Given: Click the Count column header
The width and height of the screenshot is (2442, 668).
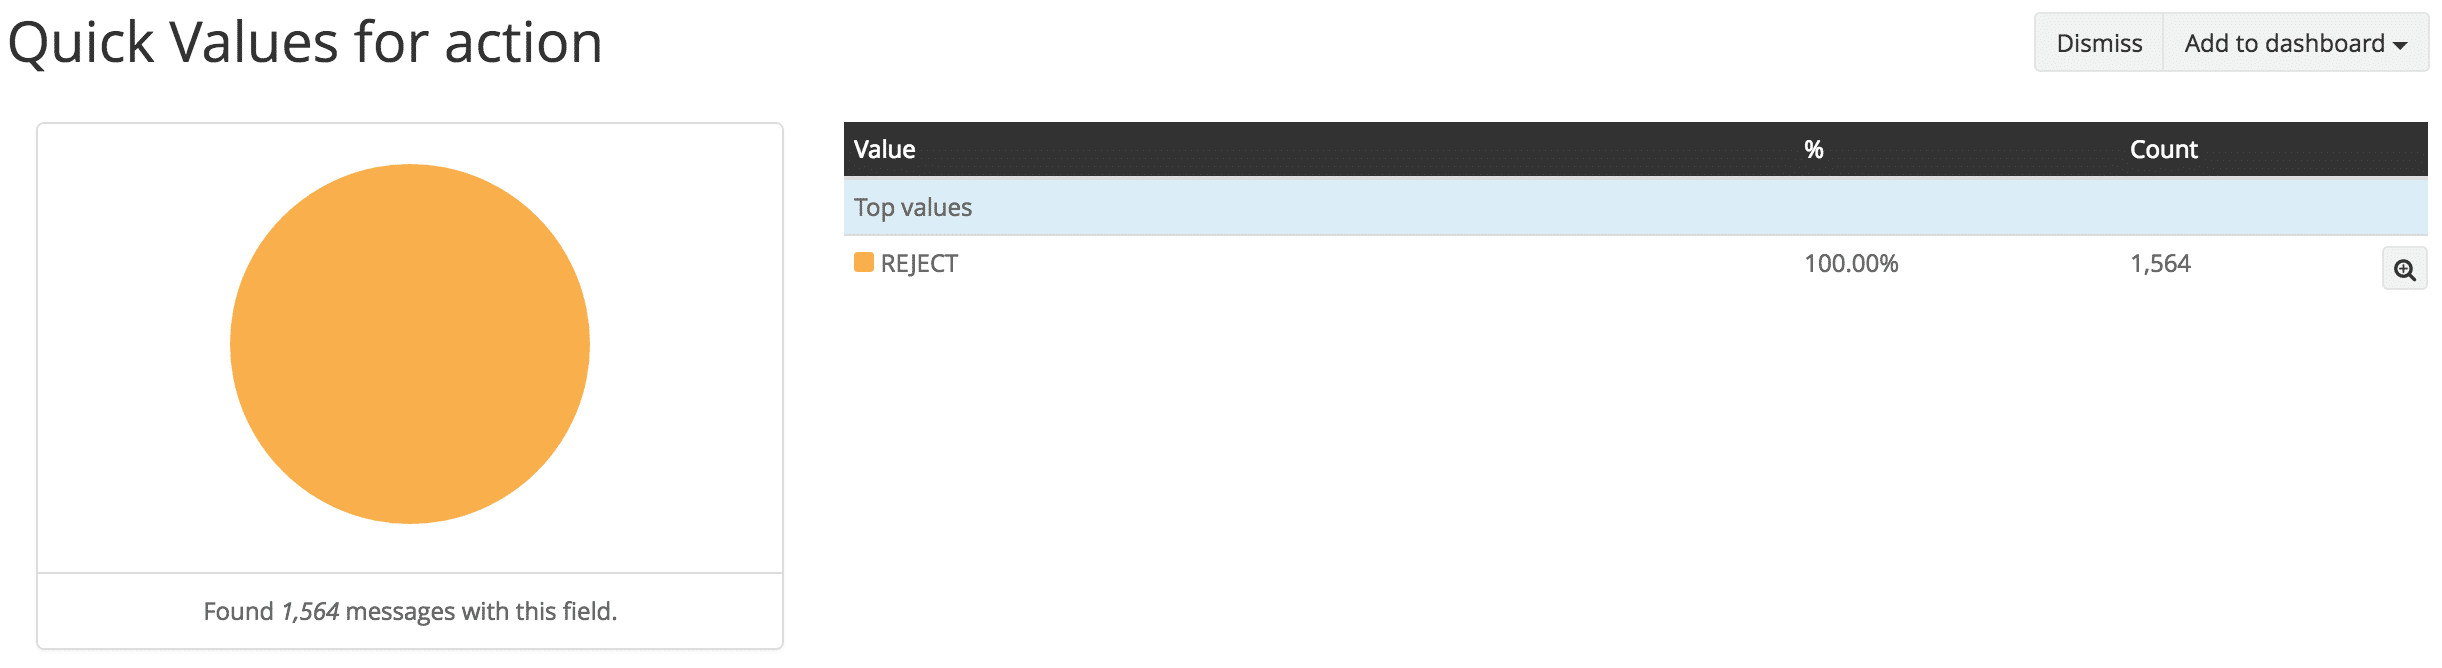Looking at the screenshot, I should (2163, 150).
